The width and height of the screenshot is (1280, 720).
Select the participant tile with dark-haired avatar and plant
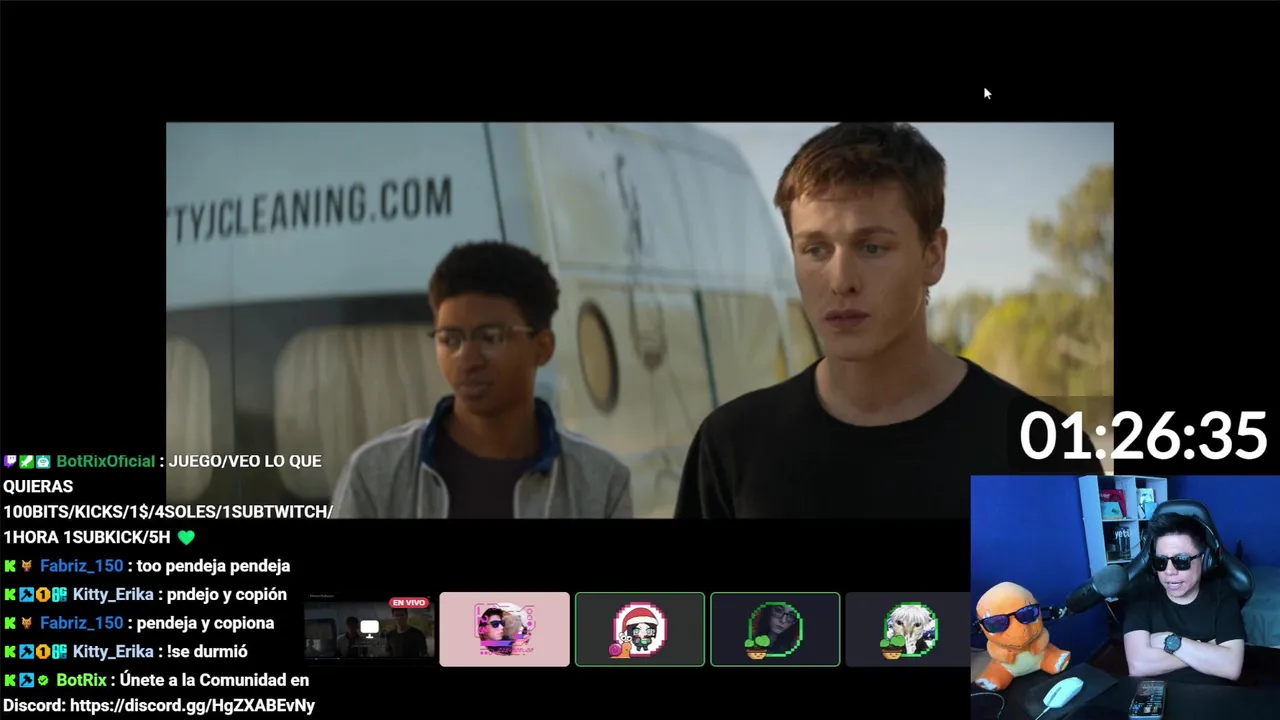tap(775, 629)
